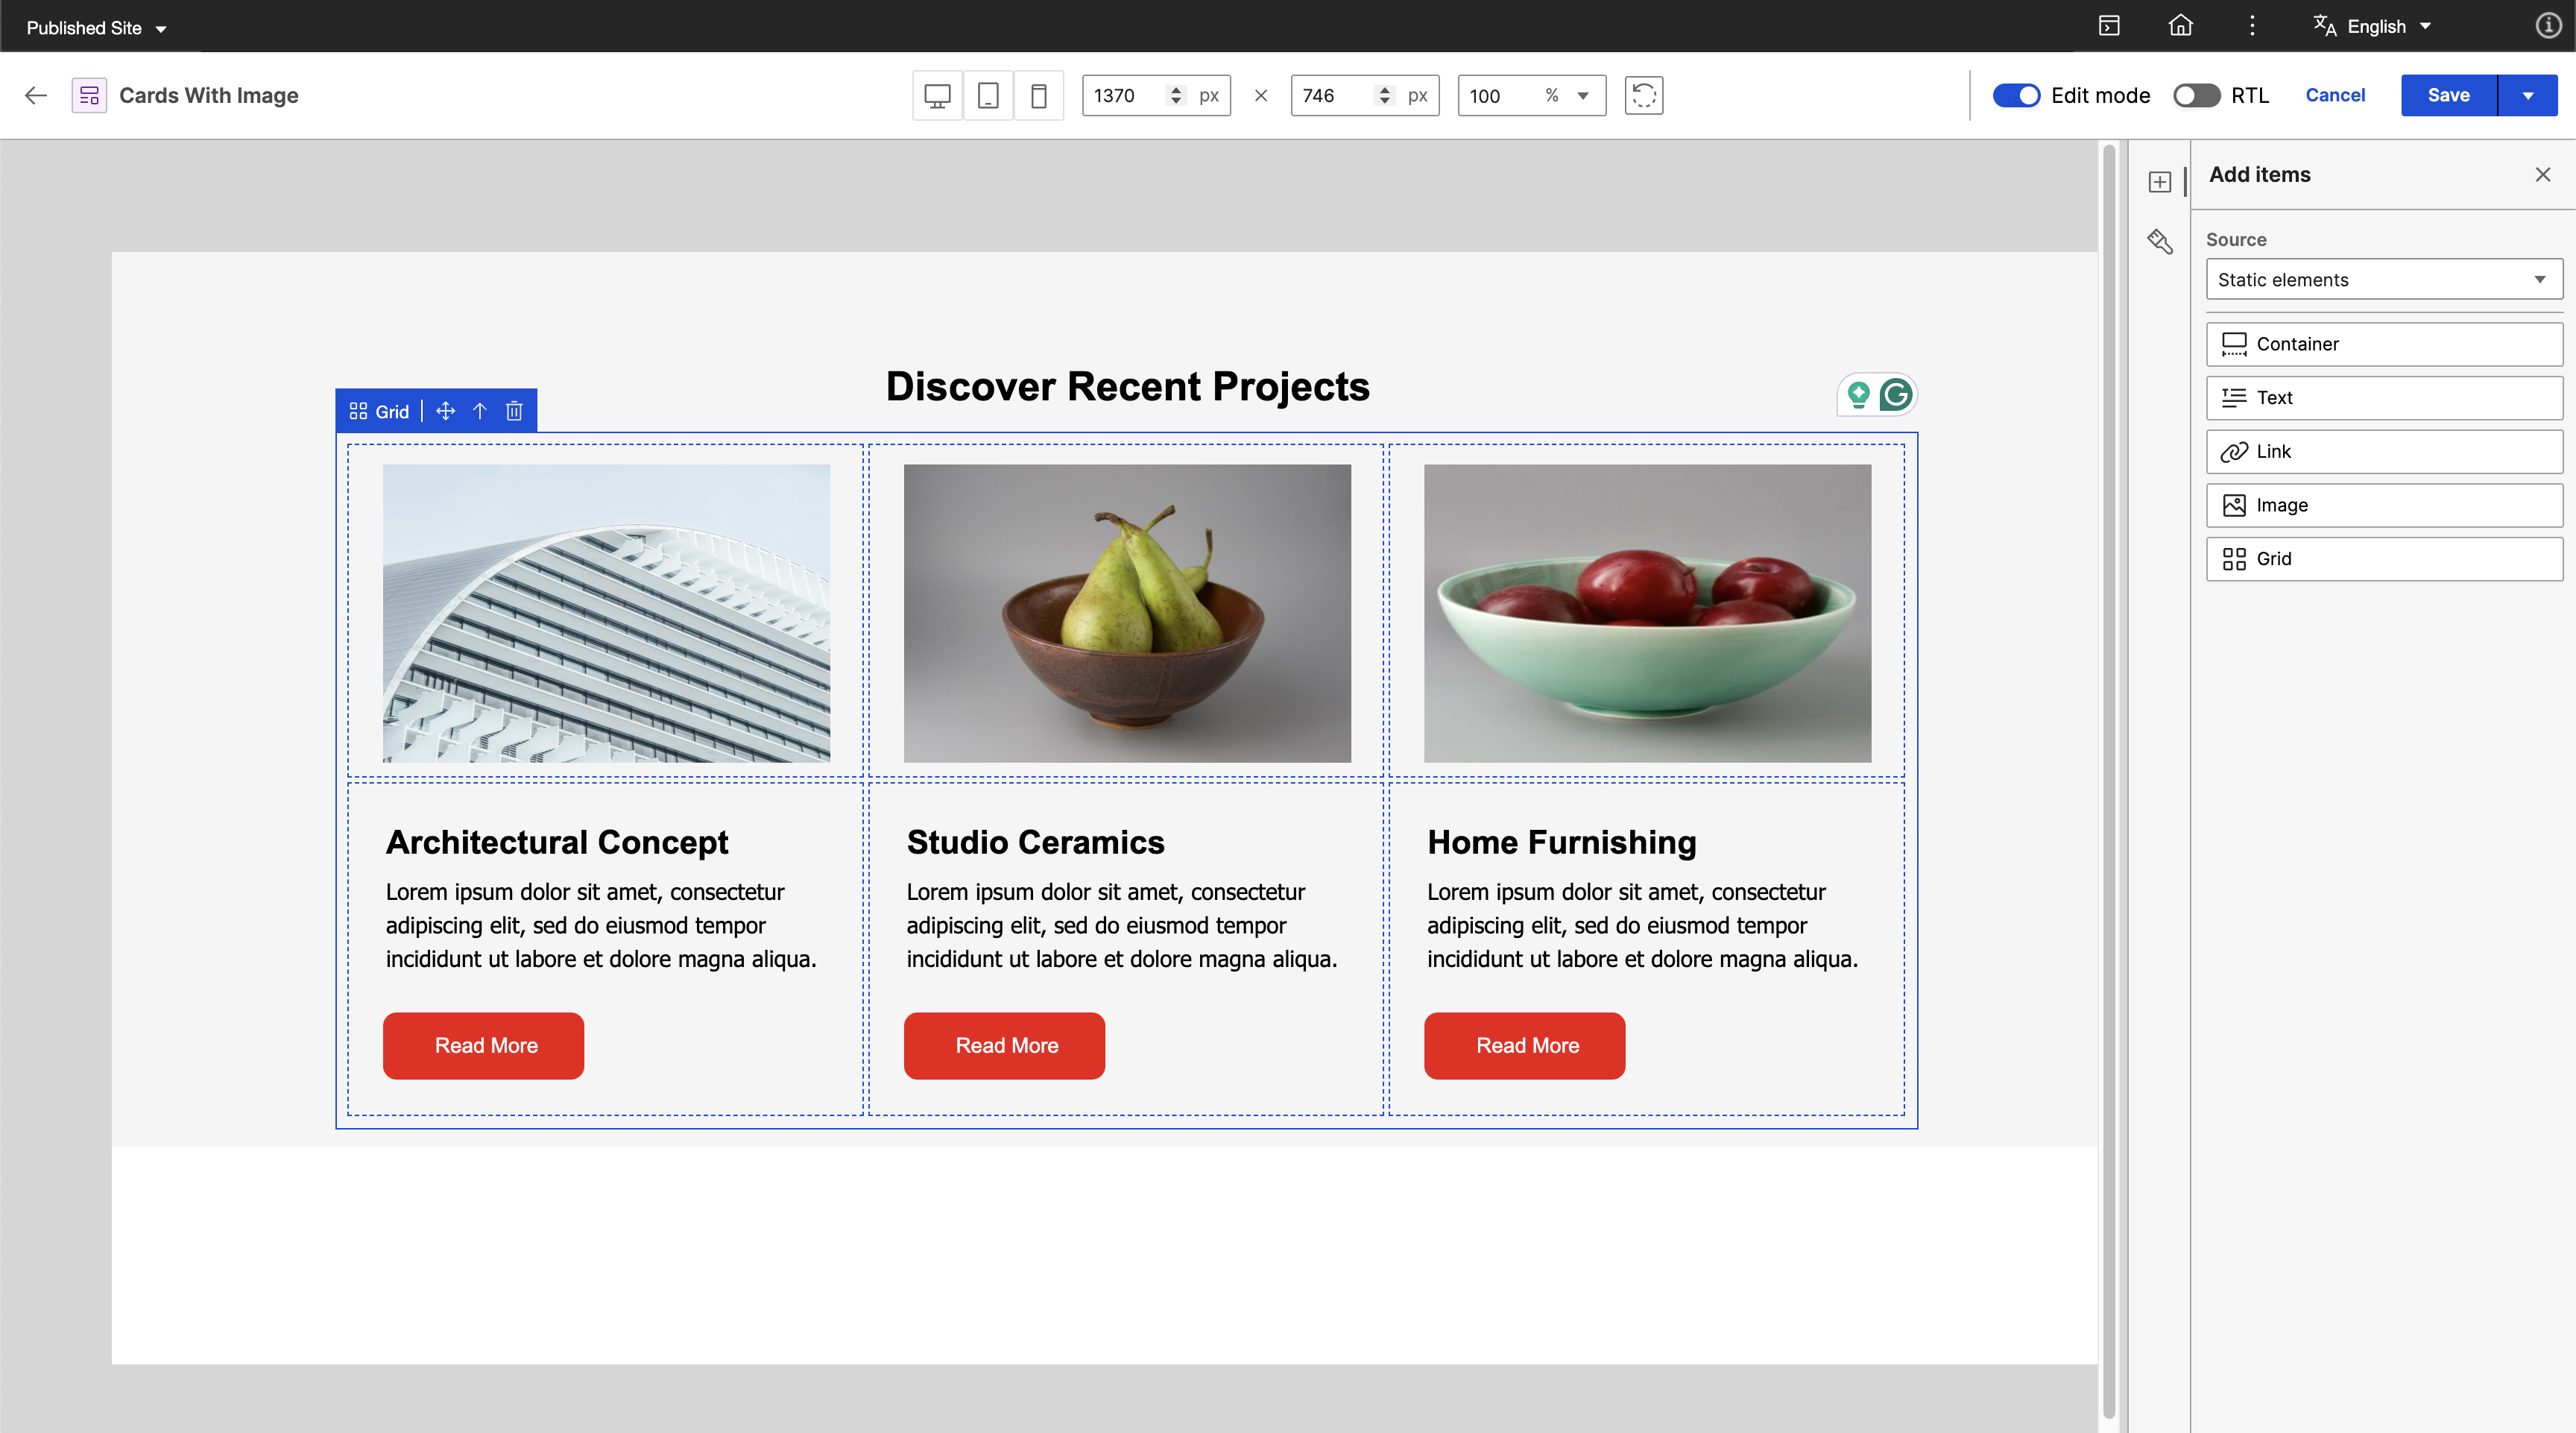Open the Save button dropdown arrow
2576x1433 pixels.
click(2528, 96)
